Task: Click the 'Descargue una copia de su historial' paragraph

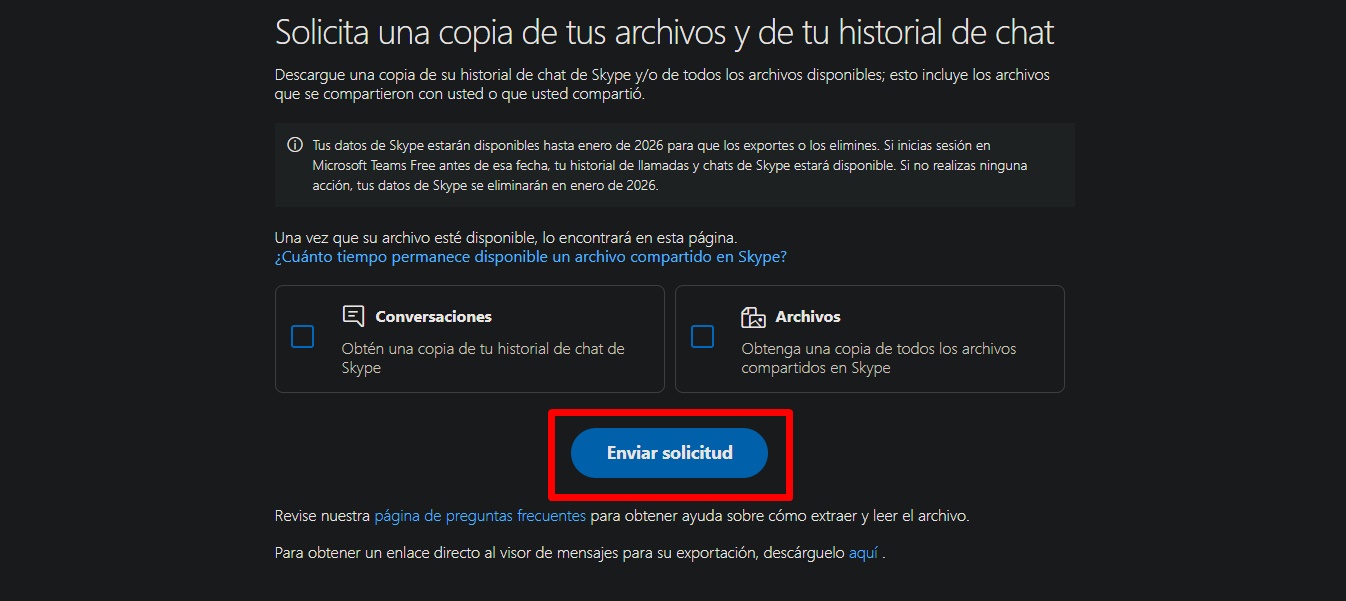Action: click(662, 85)
